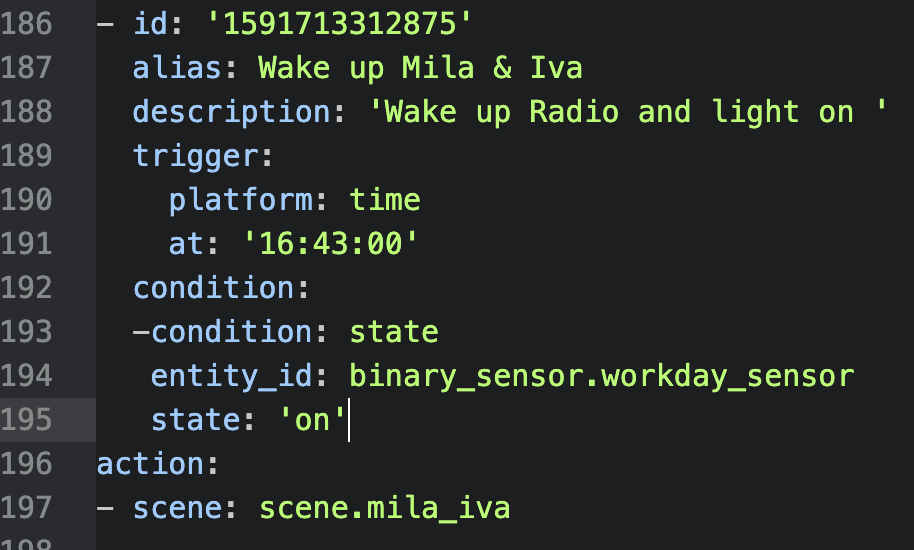Screen dimensions: 914x550
Task: Click the scene.mila_iva value
Action: (x=385, y=508)
